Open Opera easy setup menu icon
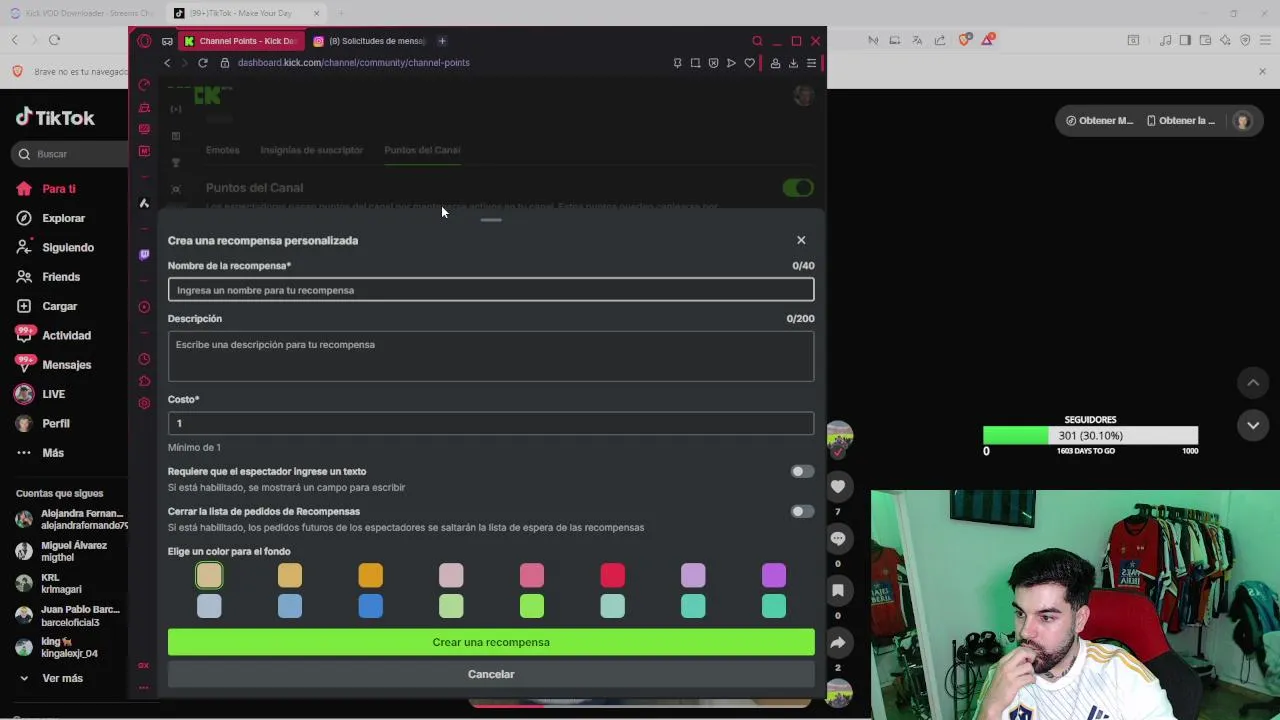The height and width of the screenshot is (720, 1280). click(811, 63)
